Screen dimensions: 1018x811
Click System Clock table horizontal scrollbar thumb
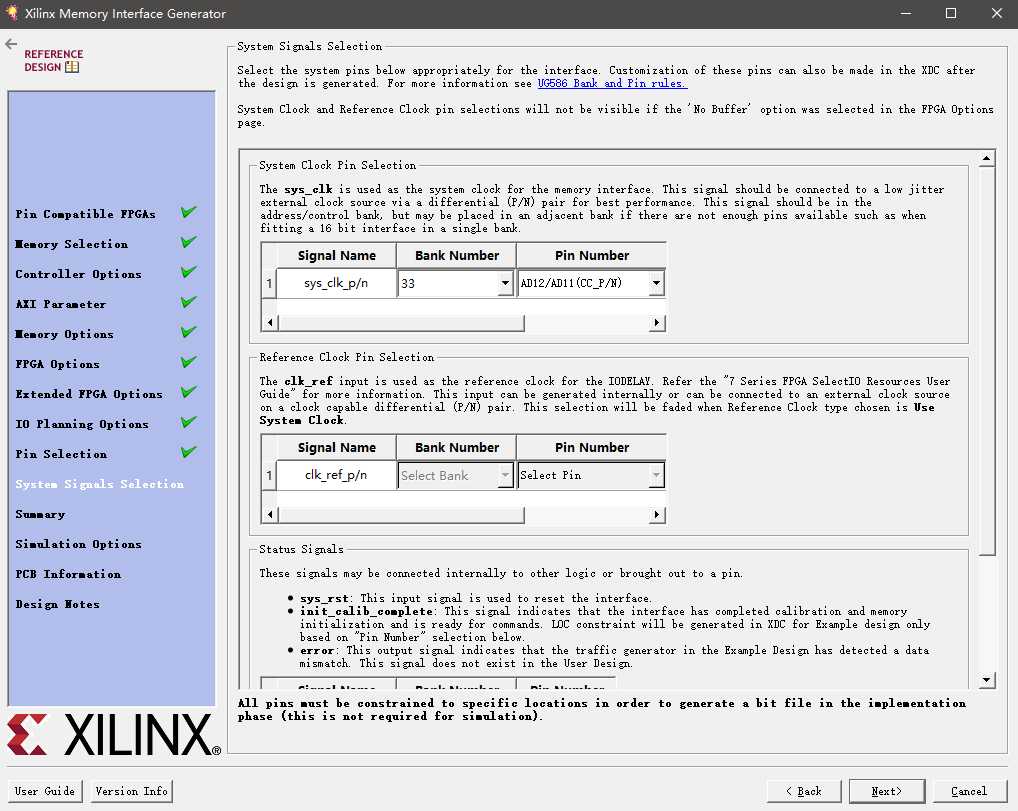[401, 322]
